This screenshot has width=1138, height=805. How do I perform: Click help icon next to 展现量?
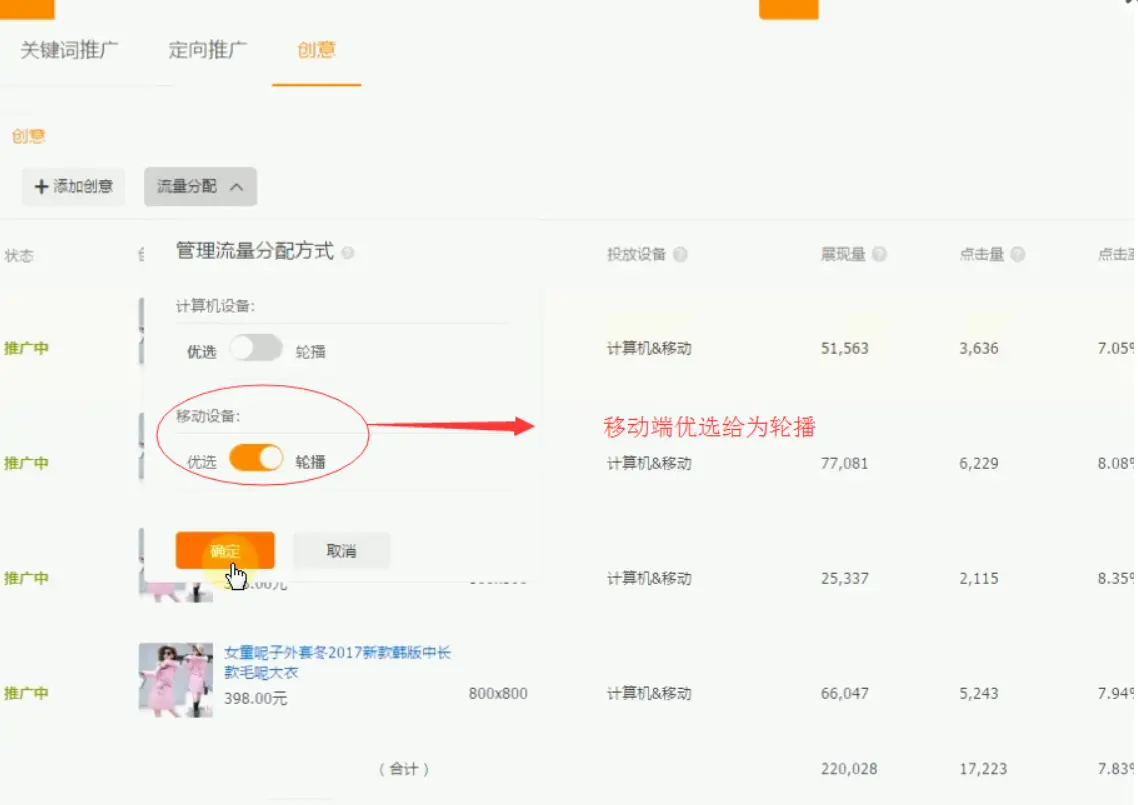[x=879, y=255]
